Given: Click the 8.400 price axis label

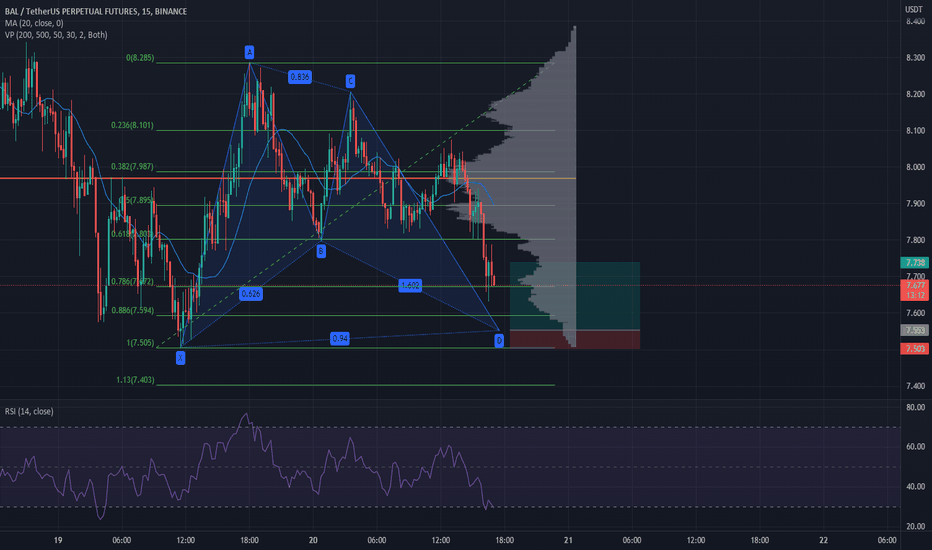Looking at the screenshot, I should click(915, 21).
